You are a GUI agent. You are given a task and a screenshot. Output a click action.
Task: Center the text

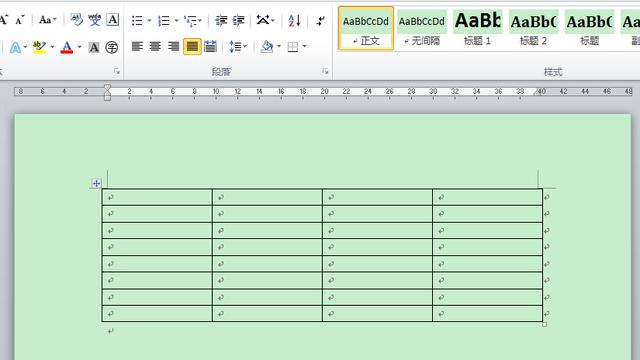155,47
